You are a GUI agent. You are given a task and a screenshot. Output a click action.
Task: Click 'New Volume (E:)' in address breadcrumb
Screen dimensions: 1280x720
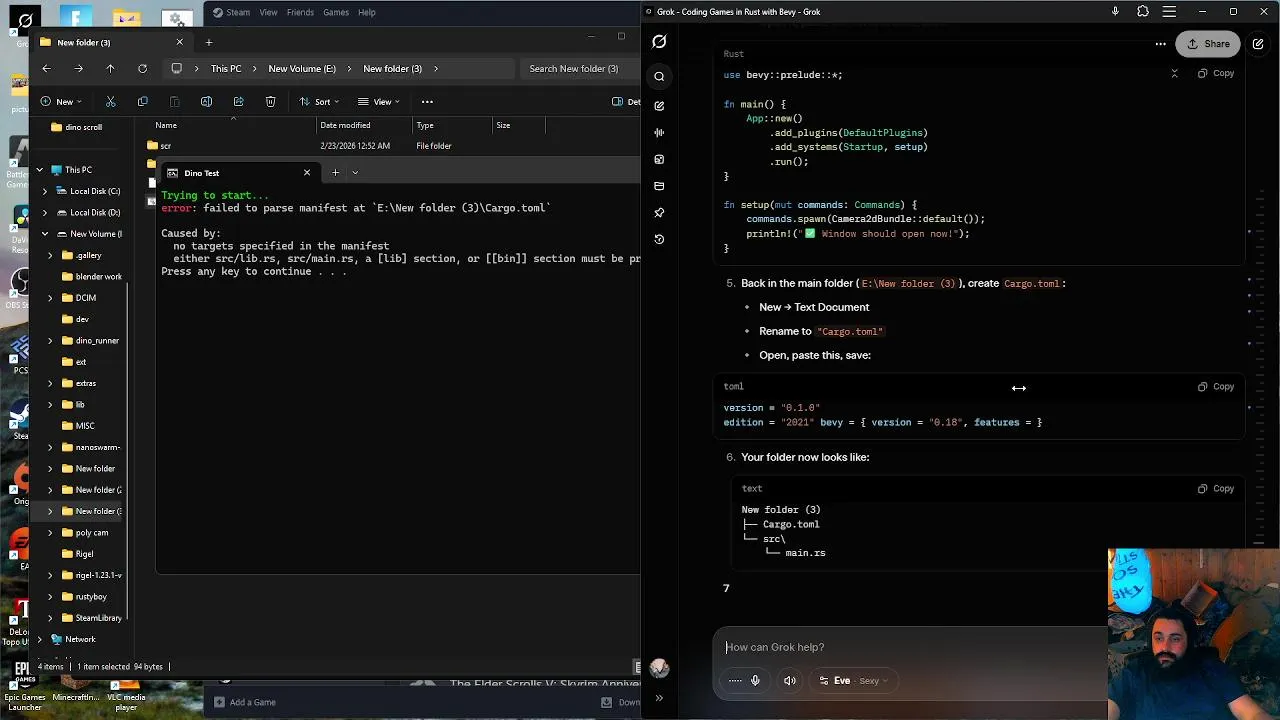click(302, 68)
